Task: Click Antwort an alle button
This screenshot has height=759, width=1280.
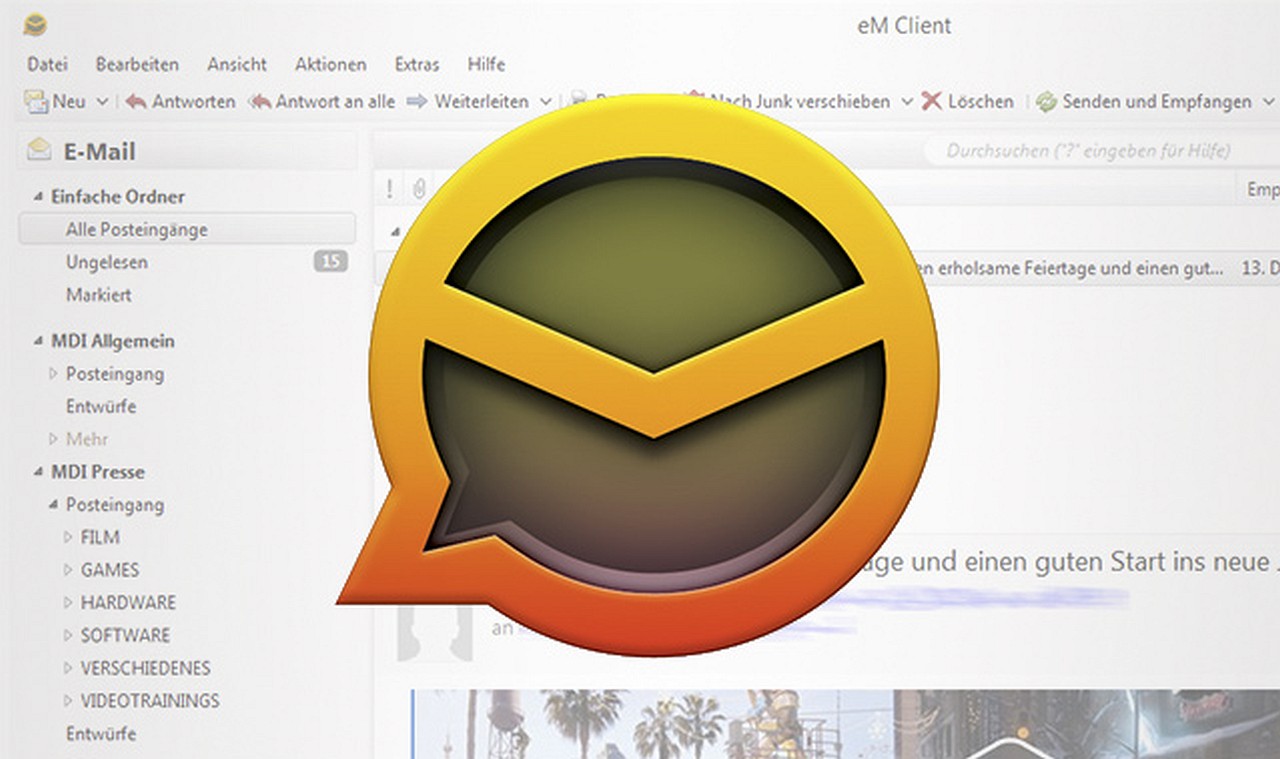Action: [322, 102]
